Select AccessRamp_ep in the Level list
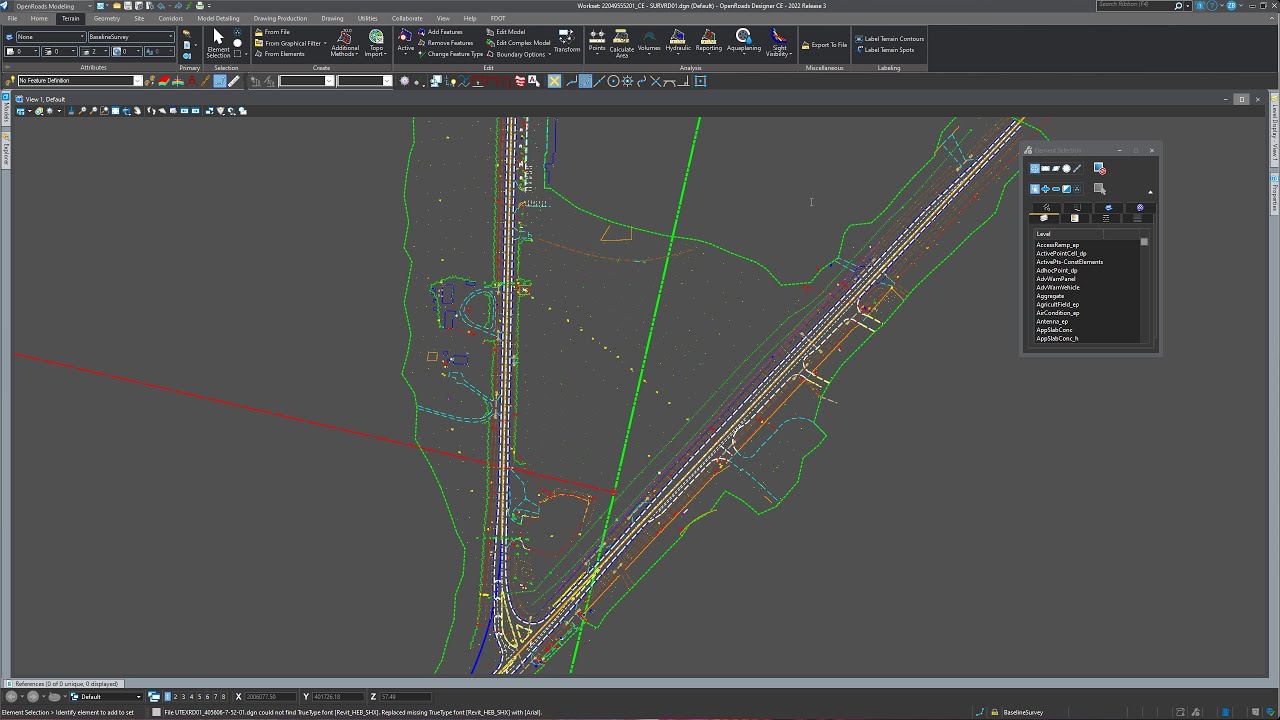 click(x=1057, y=245)
